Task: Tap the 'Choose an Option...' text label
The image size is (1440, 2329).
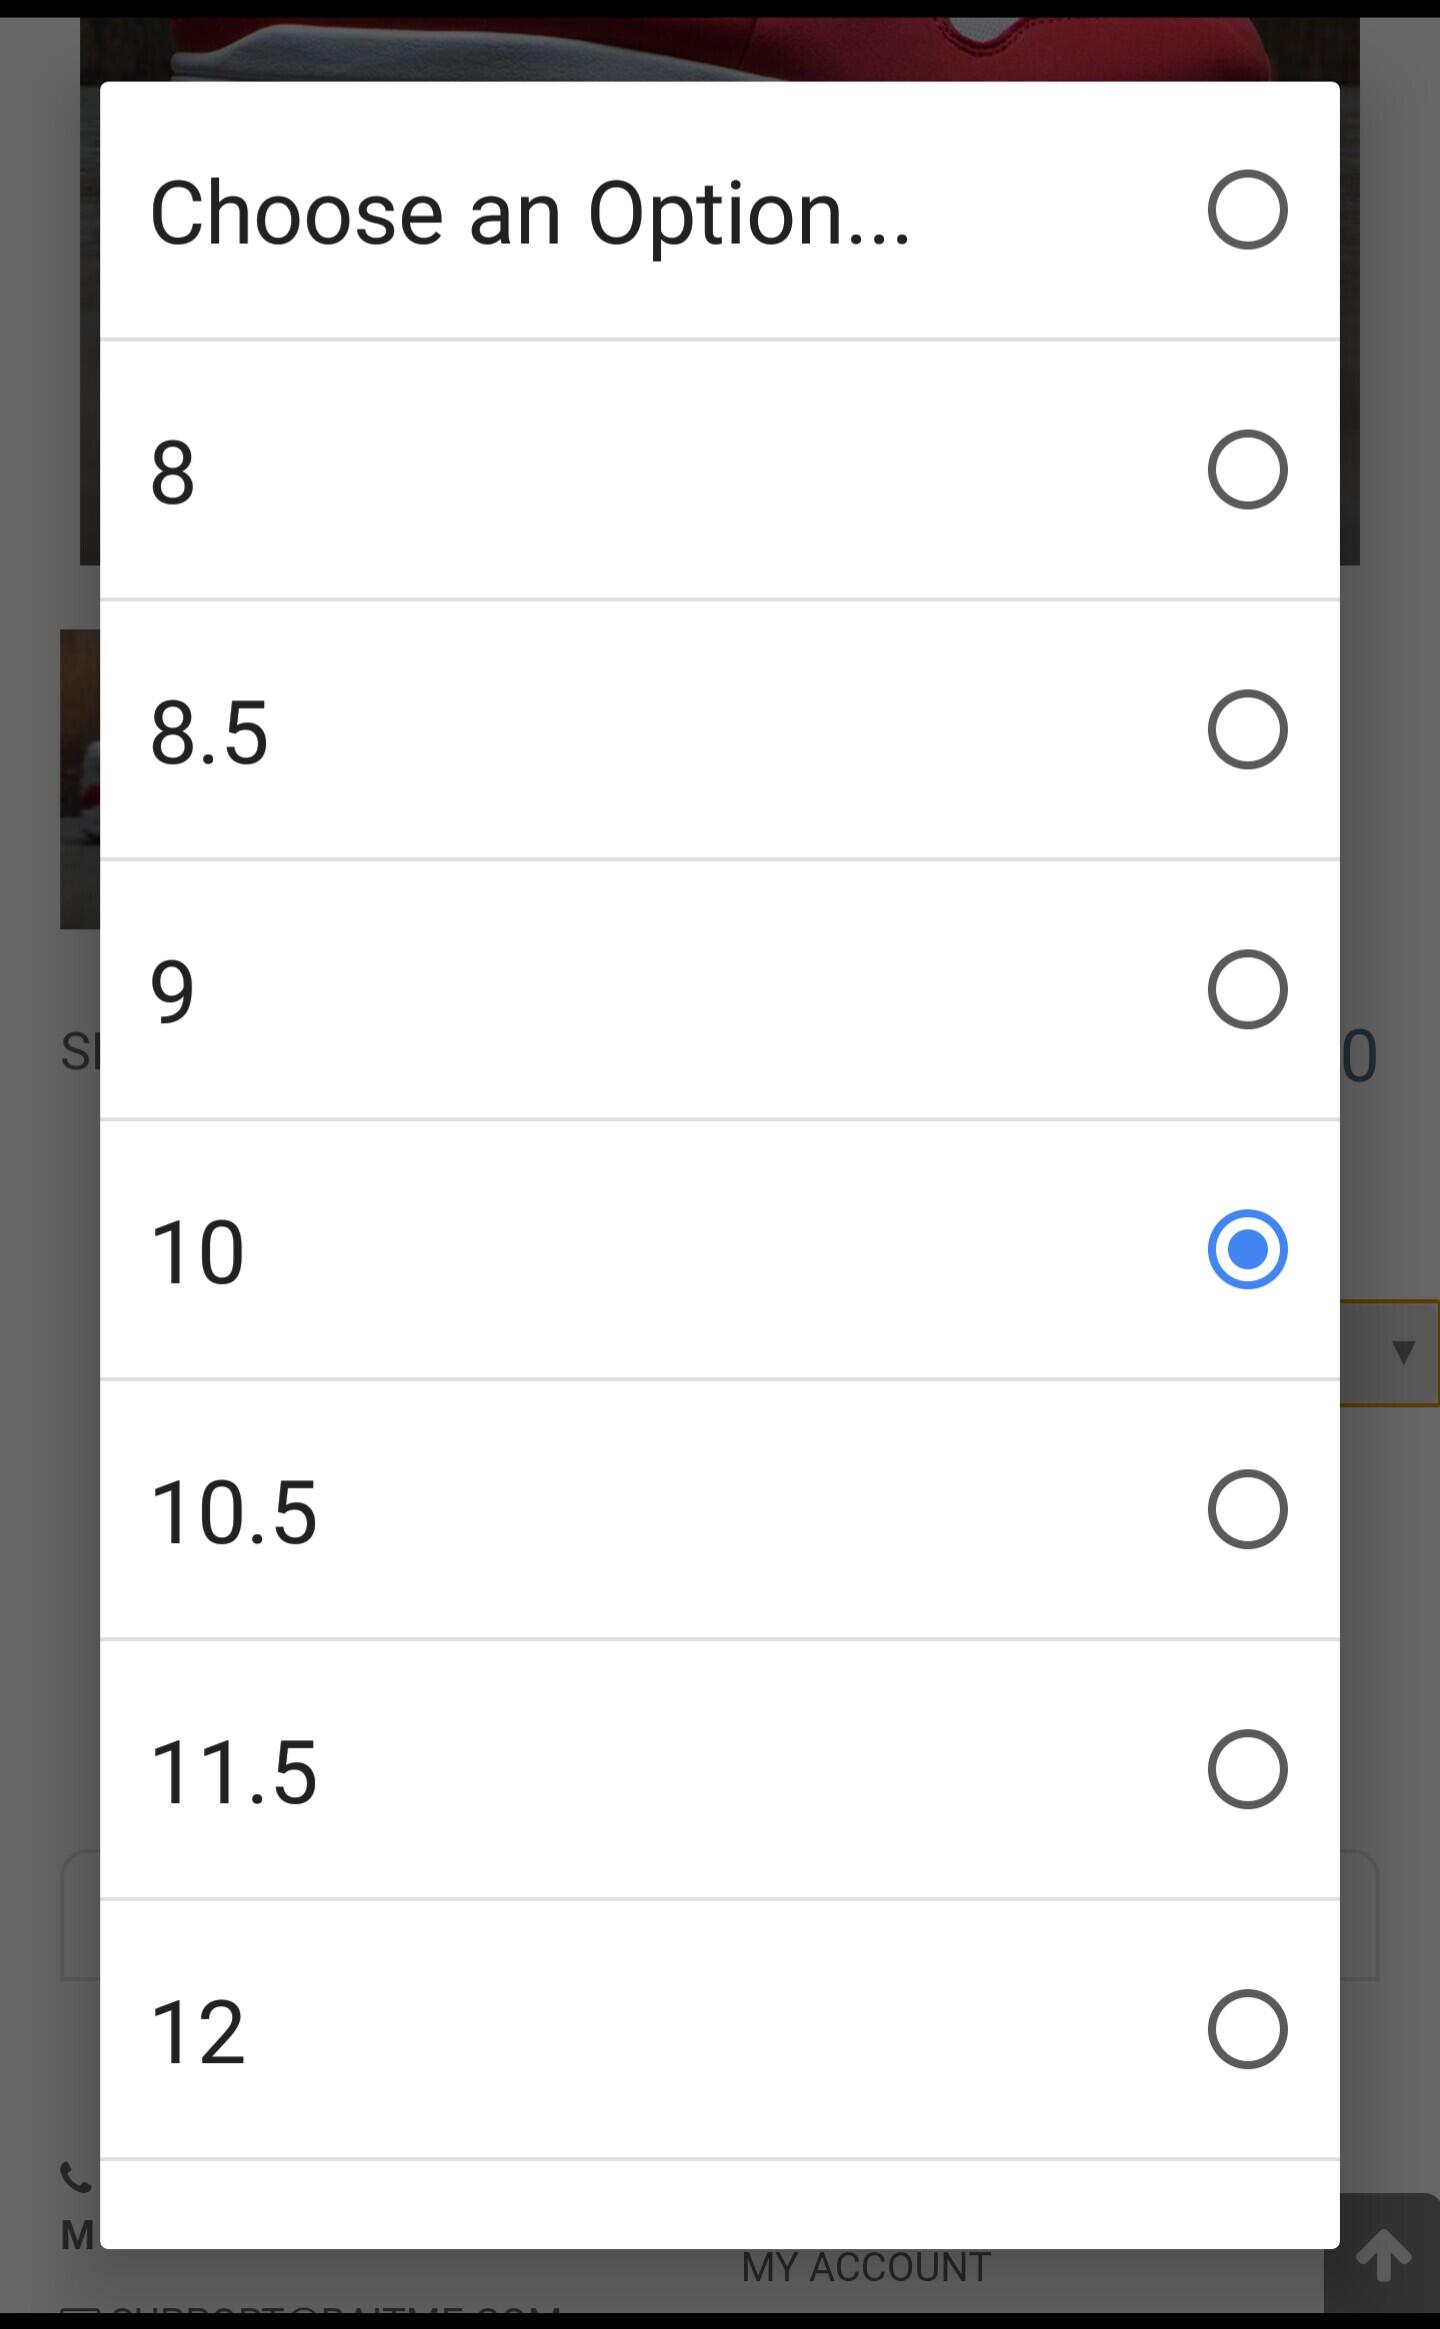Action: pos(530,212)
